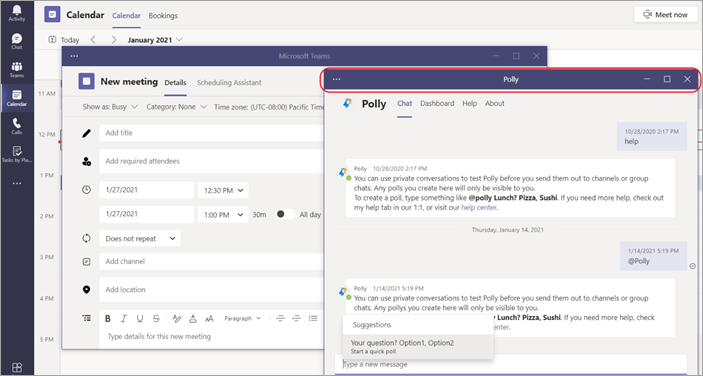Open Tasks by Planner in the sidebar
This screenshot has height=376, width=703.
click(x=17, y=154)
